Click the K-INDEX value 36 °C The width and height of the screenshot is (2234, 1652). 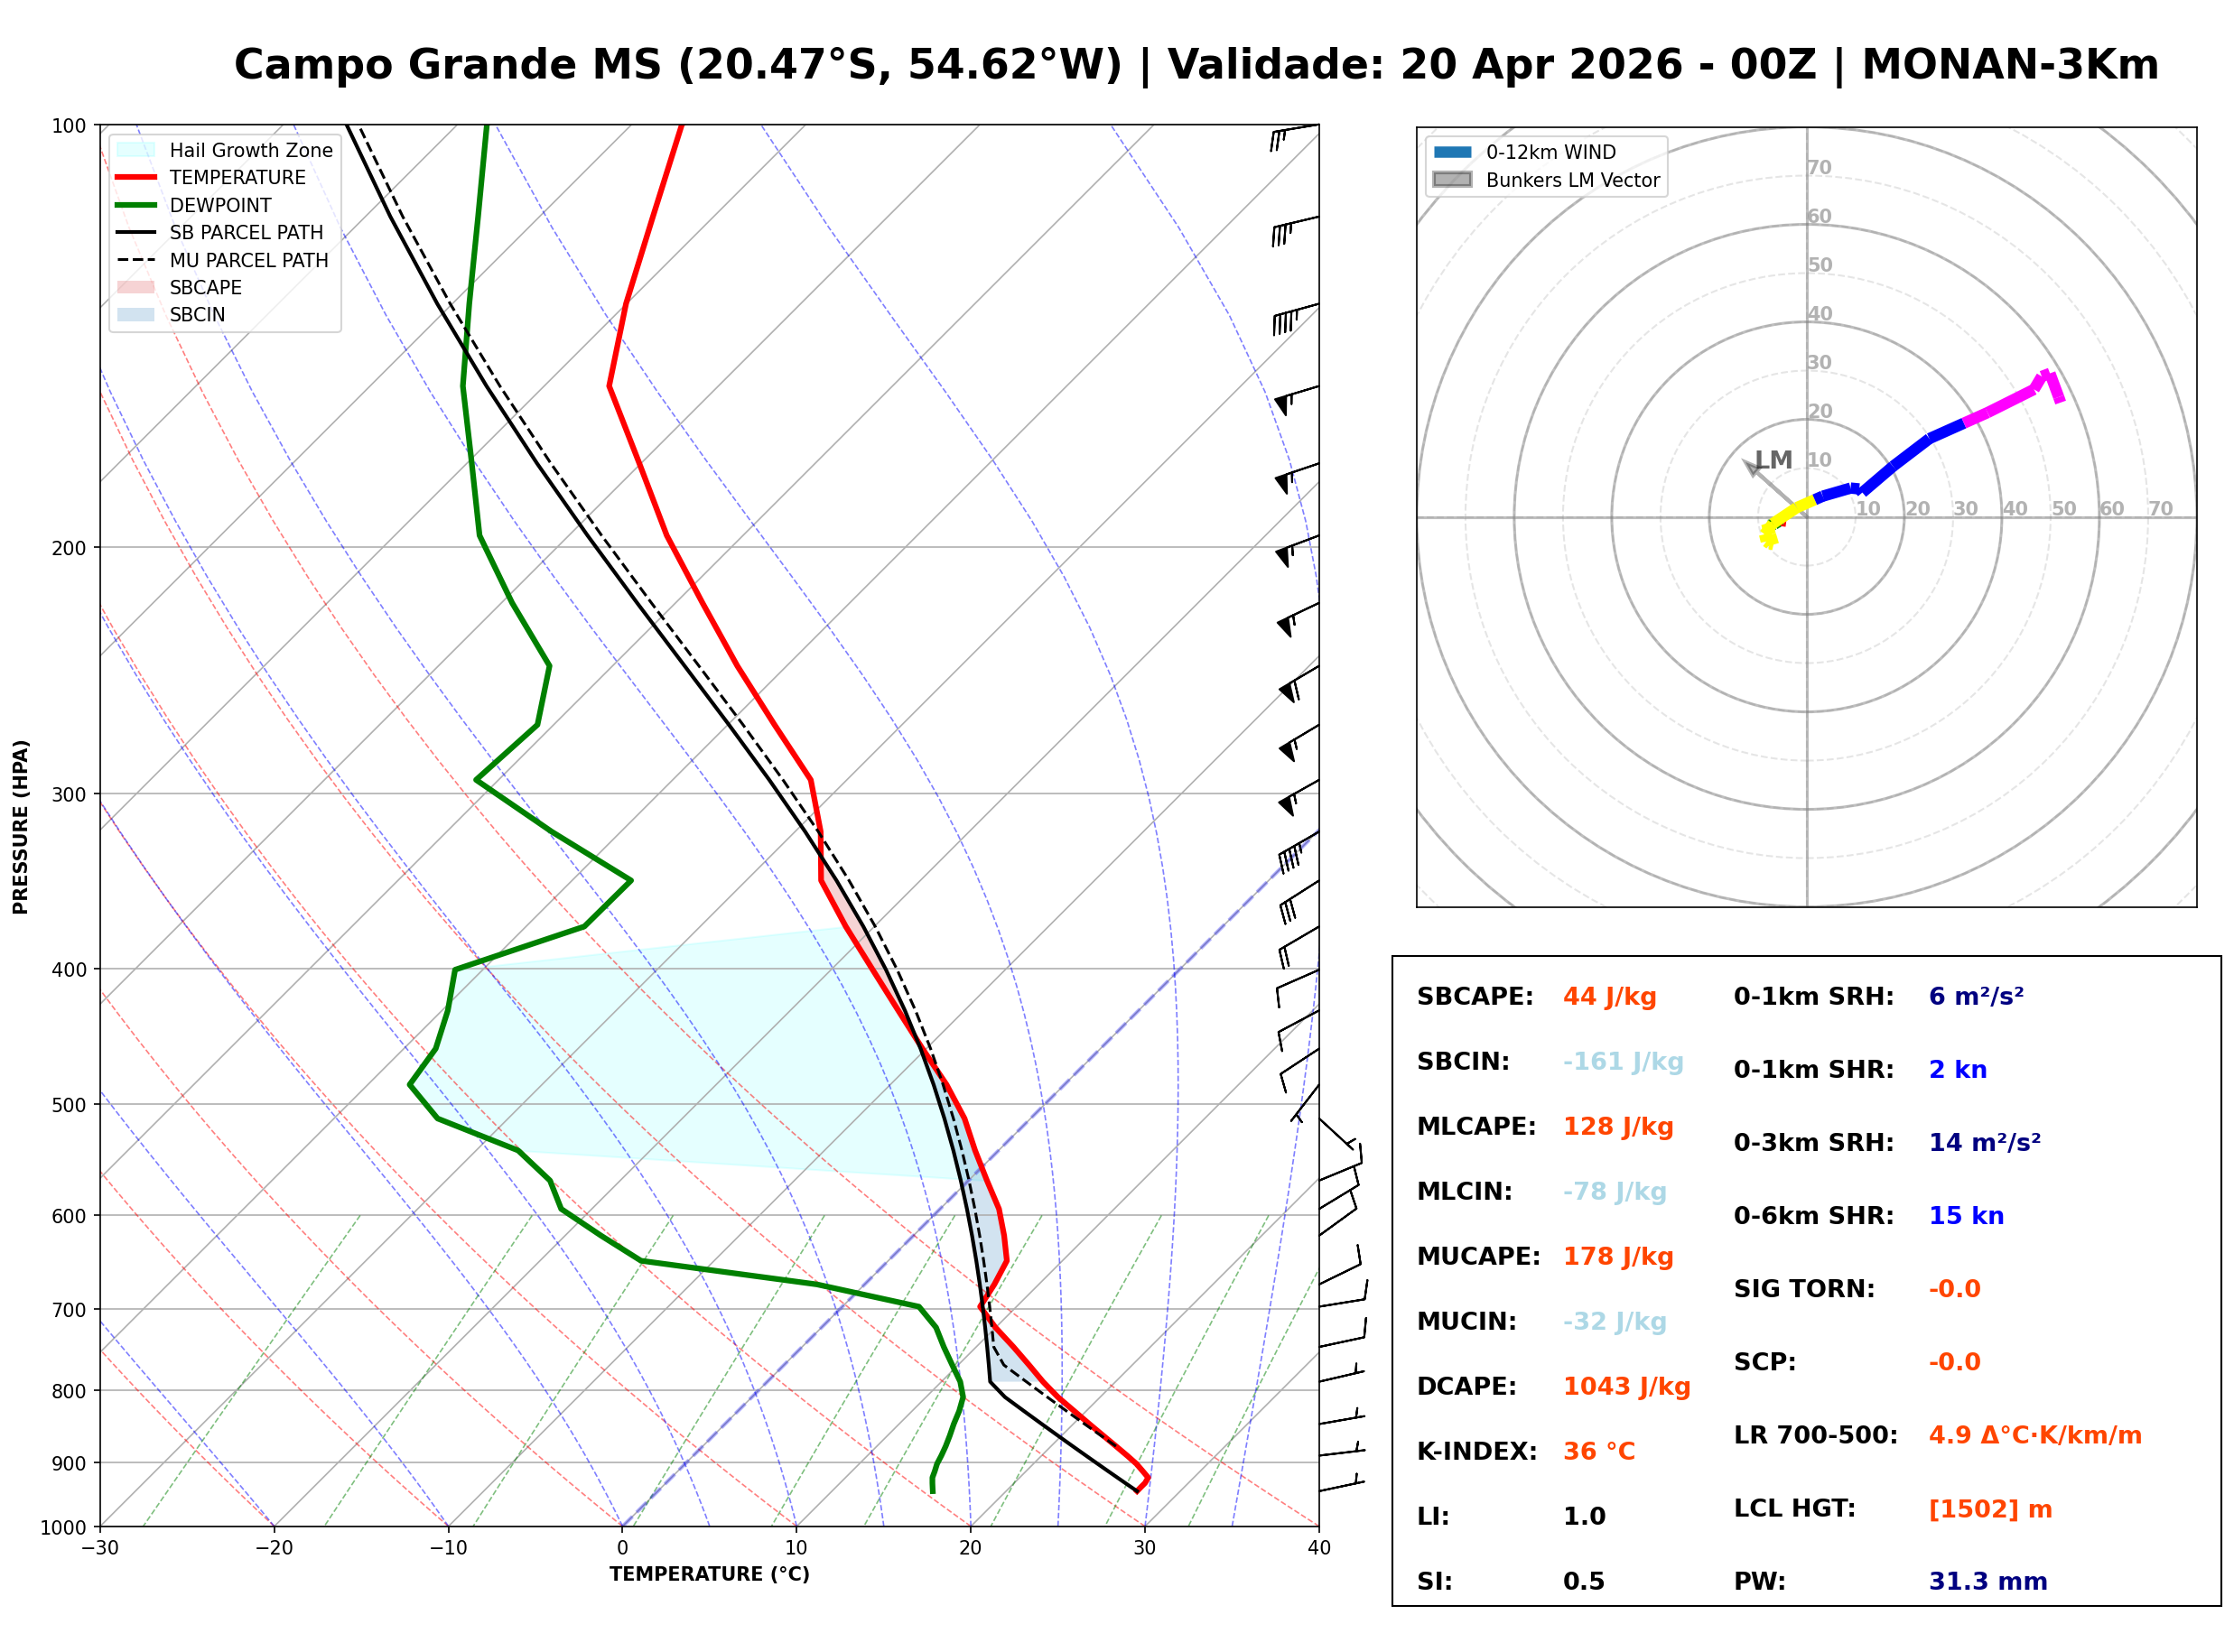[1598, 1452]
